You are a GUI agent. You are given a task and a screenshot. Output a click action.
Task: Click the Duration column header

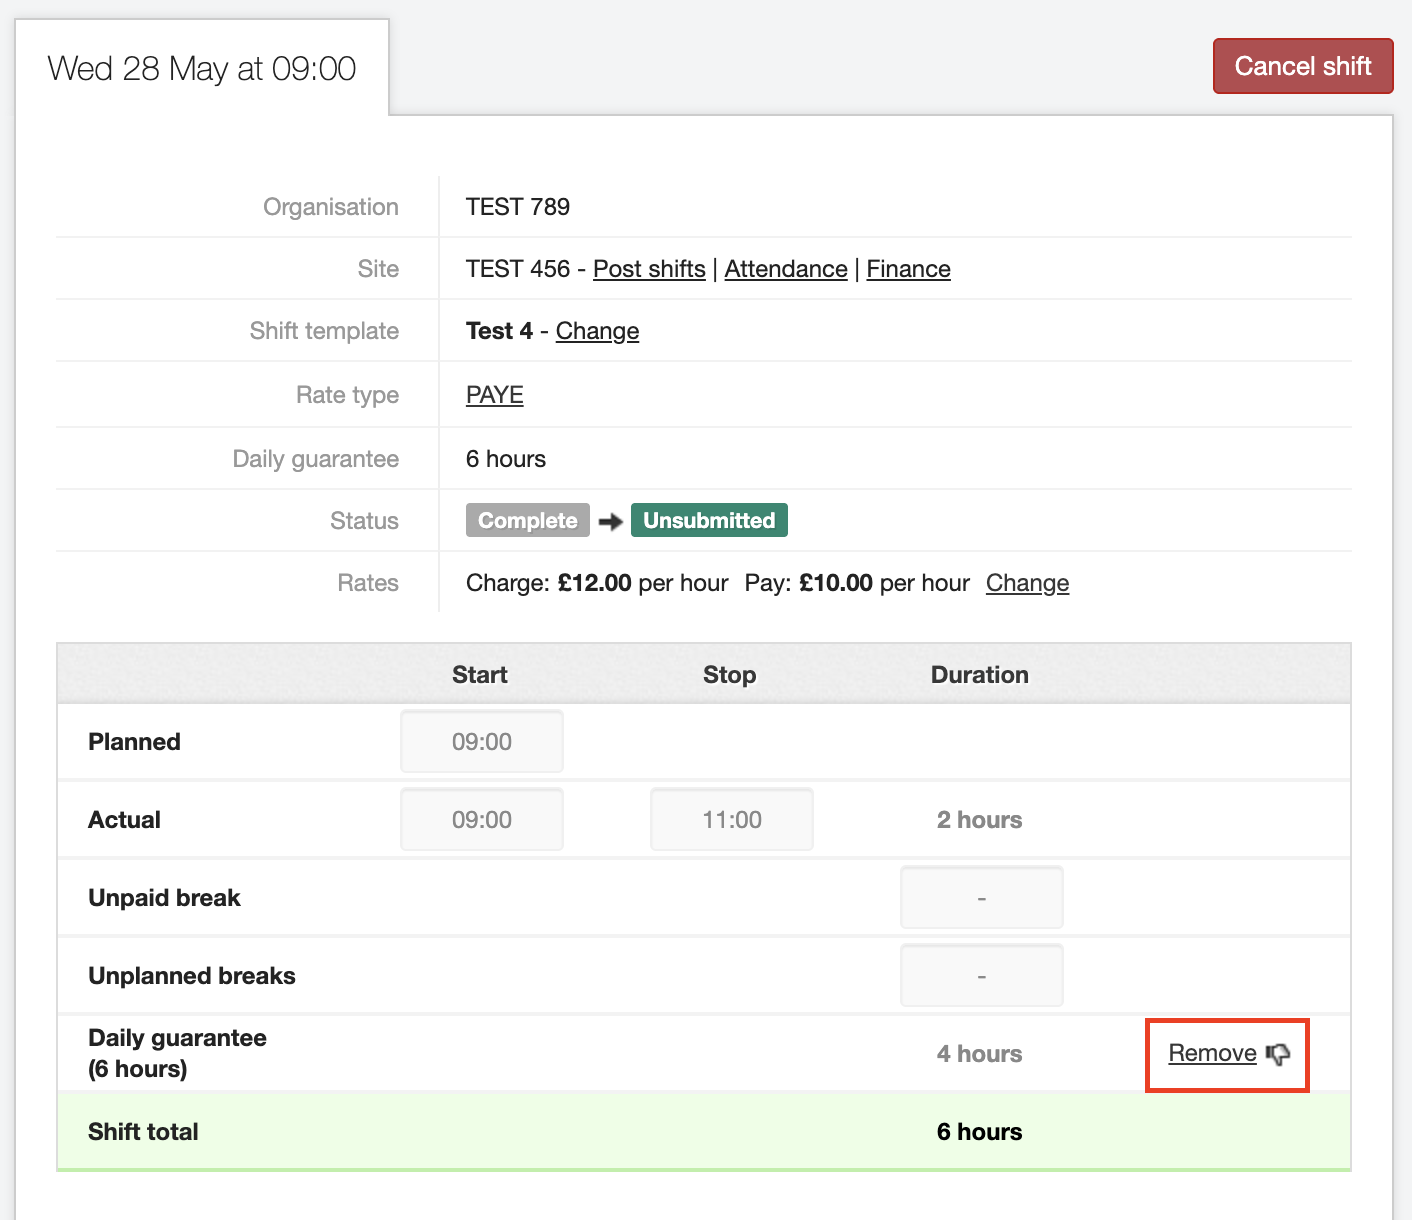pyautogui.click(x=979, y=675)
